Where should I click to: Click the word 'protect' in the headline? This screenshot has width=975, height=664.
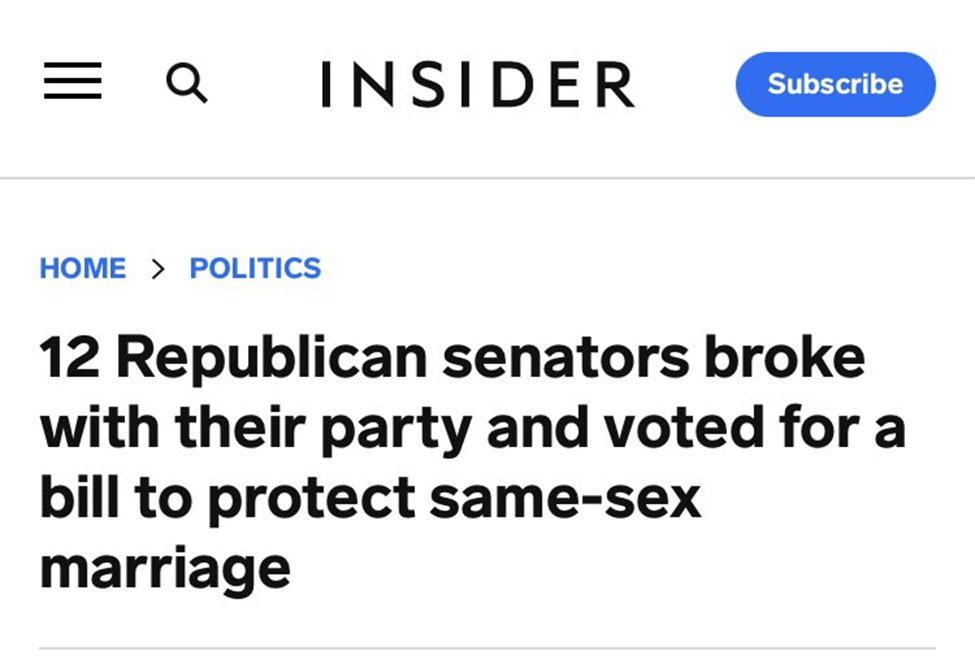point(318,499)
